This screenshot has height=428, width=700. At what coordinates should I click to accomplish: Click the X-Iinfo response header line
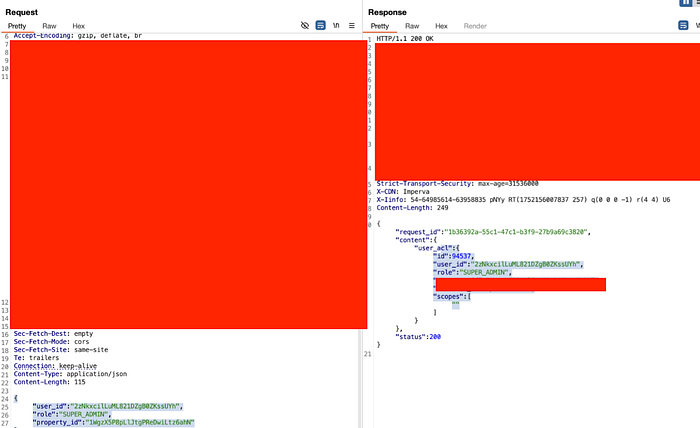[523, 199]
